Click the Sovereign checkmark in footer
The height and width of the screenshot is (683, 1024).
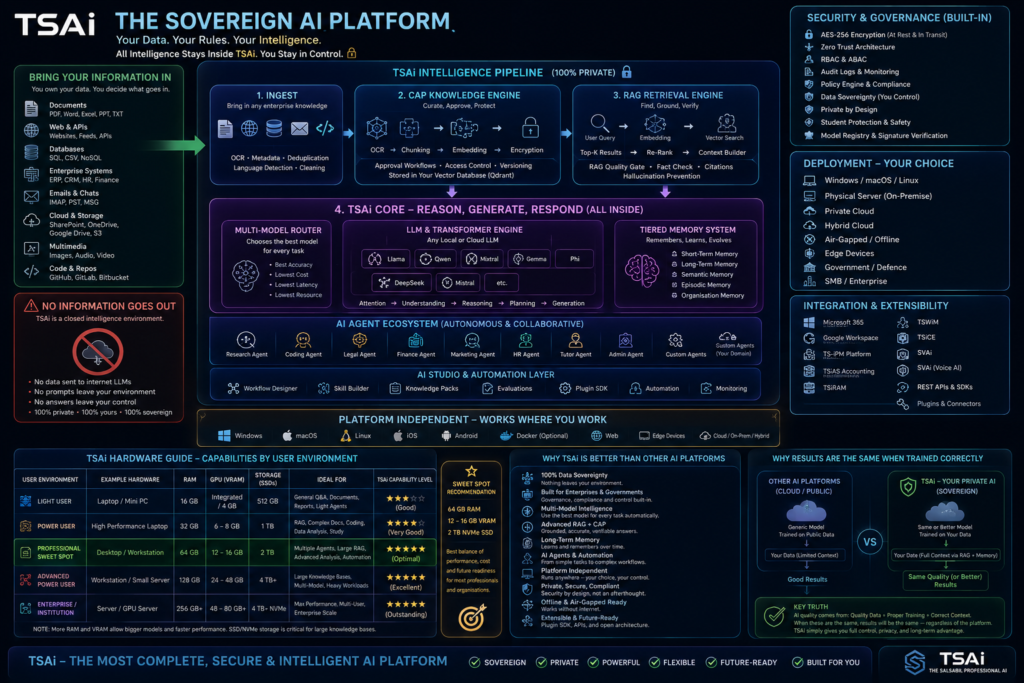pos(475,662)
